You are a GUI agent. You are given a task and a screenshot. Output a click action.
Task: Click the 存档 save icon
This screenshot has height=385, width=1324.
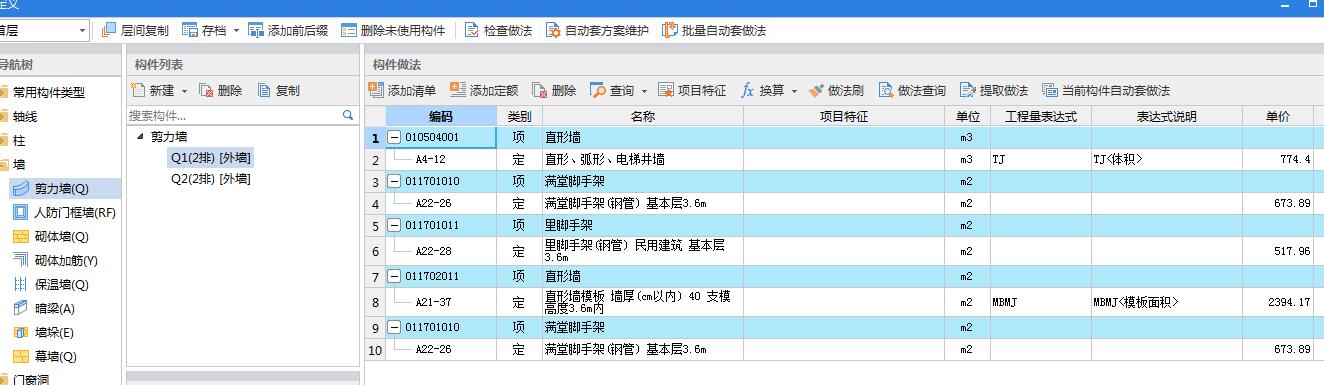pos(191,31)
